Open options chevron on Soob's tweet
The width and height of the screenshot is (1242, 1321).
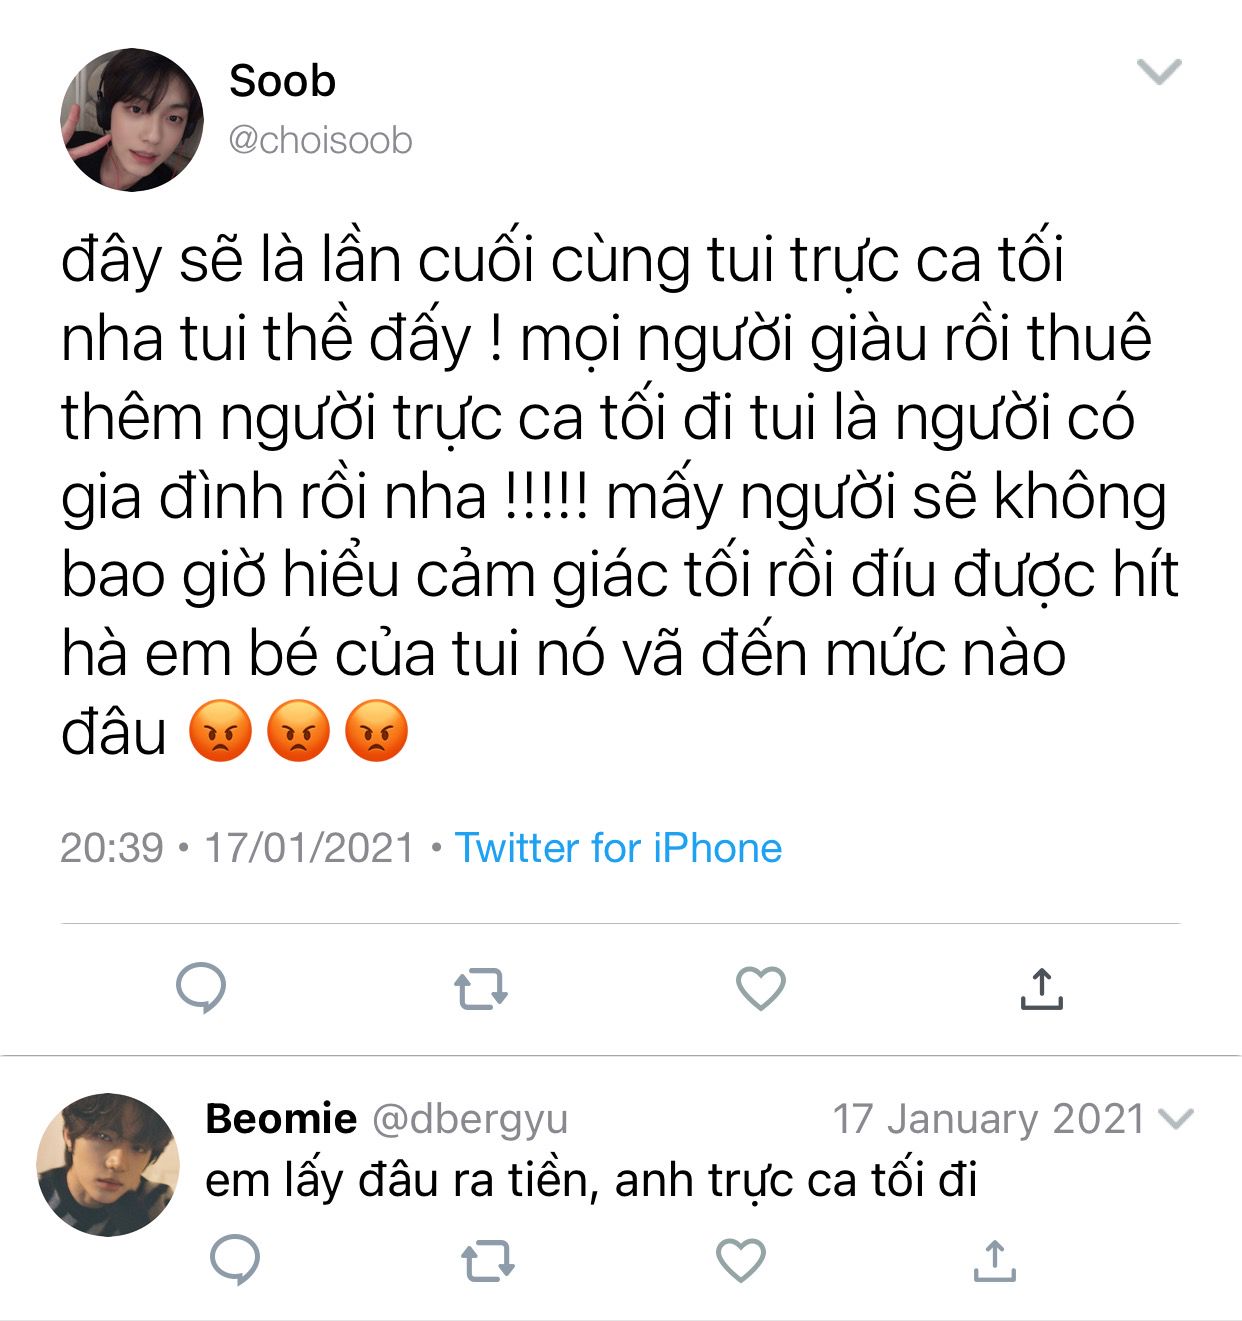pos(1160,72)
